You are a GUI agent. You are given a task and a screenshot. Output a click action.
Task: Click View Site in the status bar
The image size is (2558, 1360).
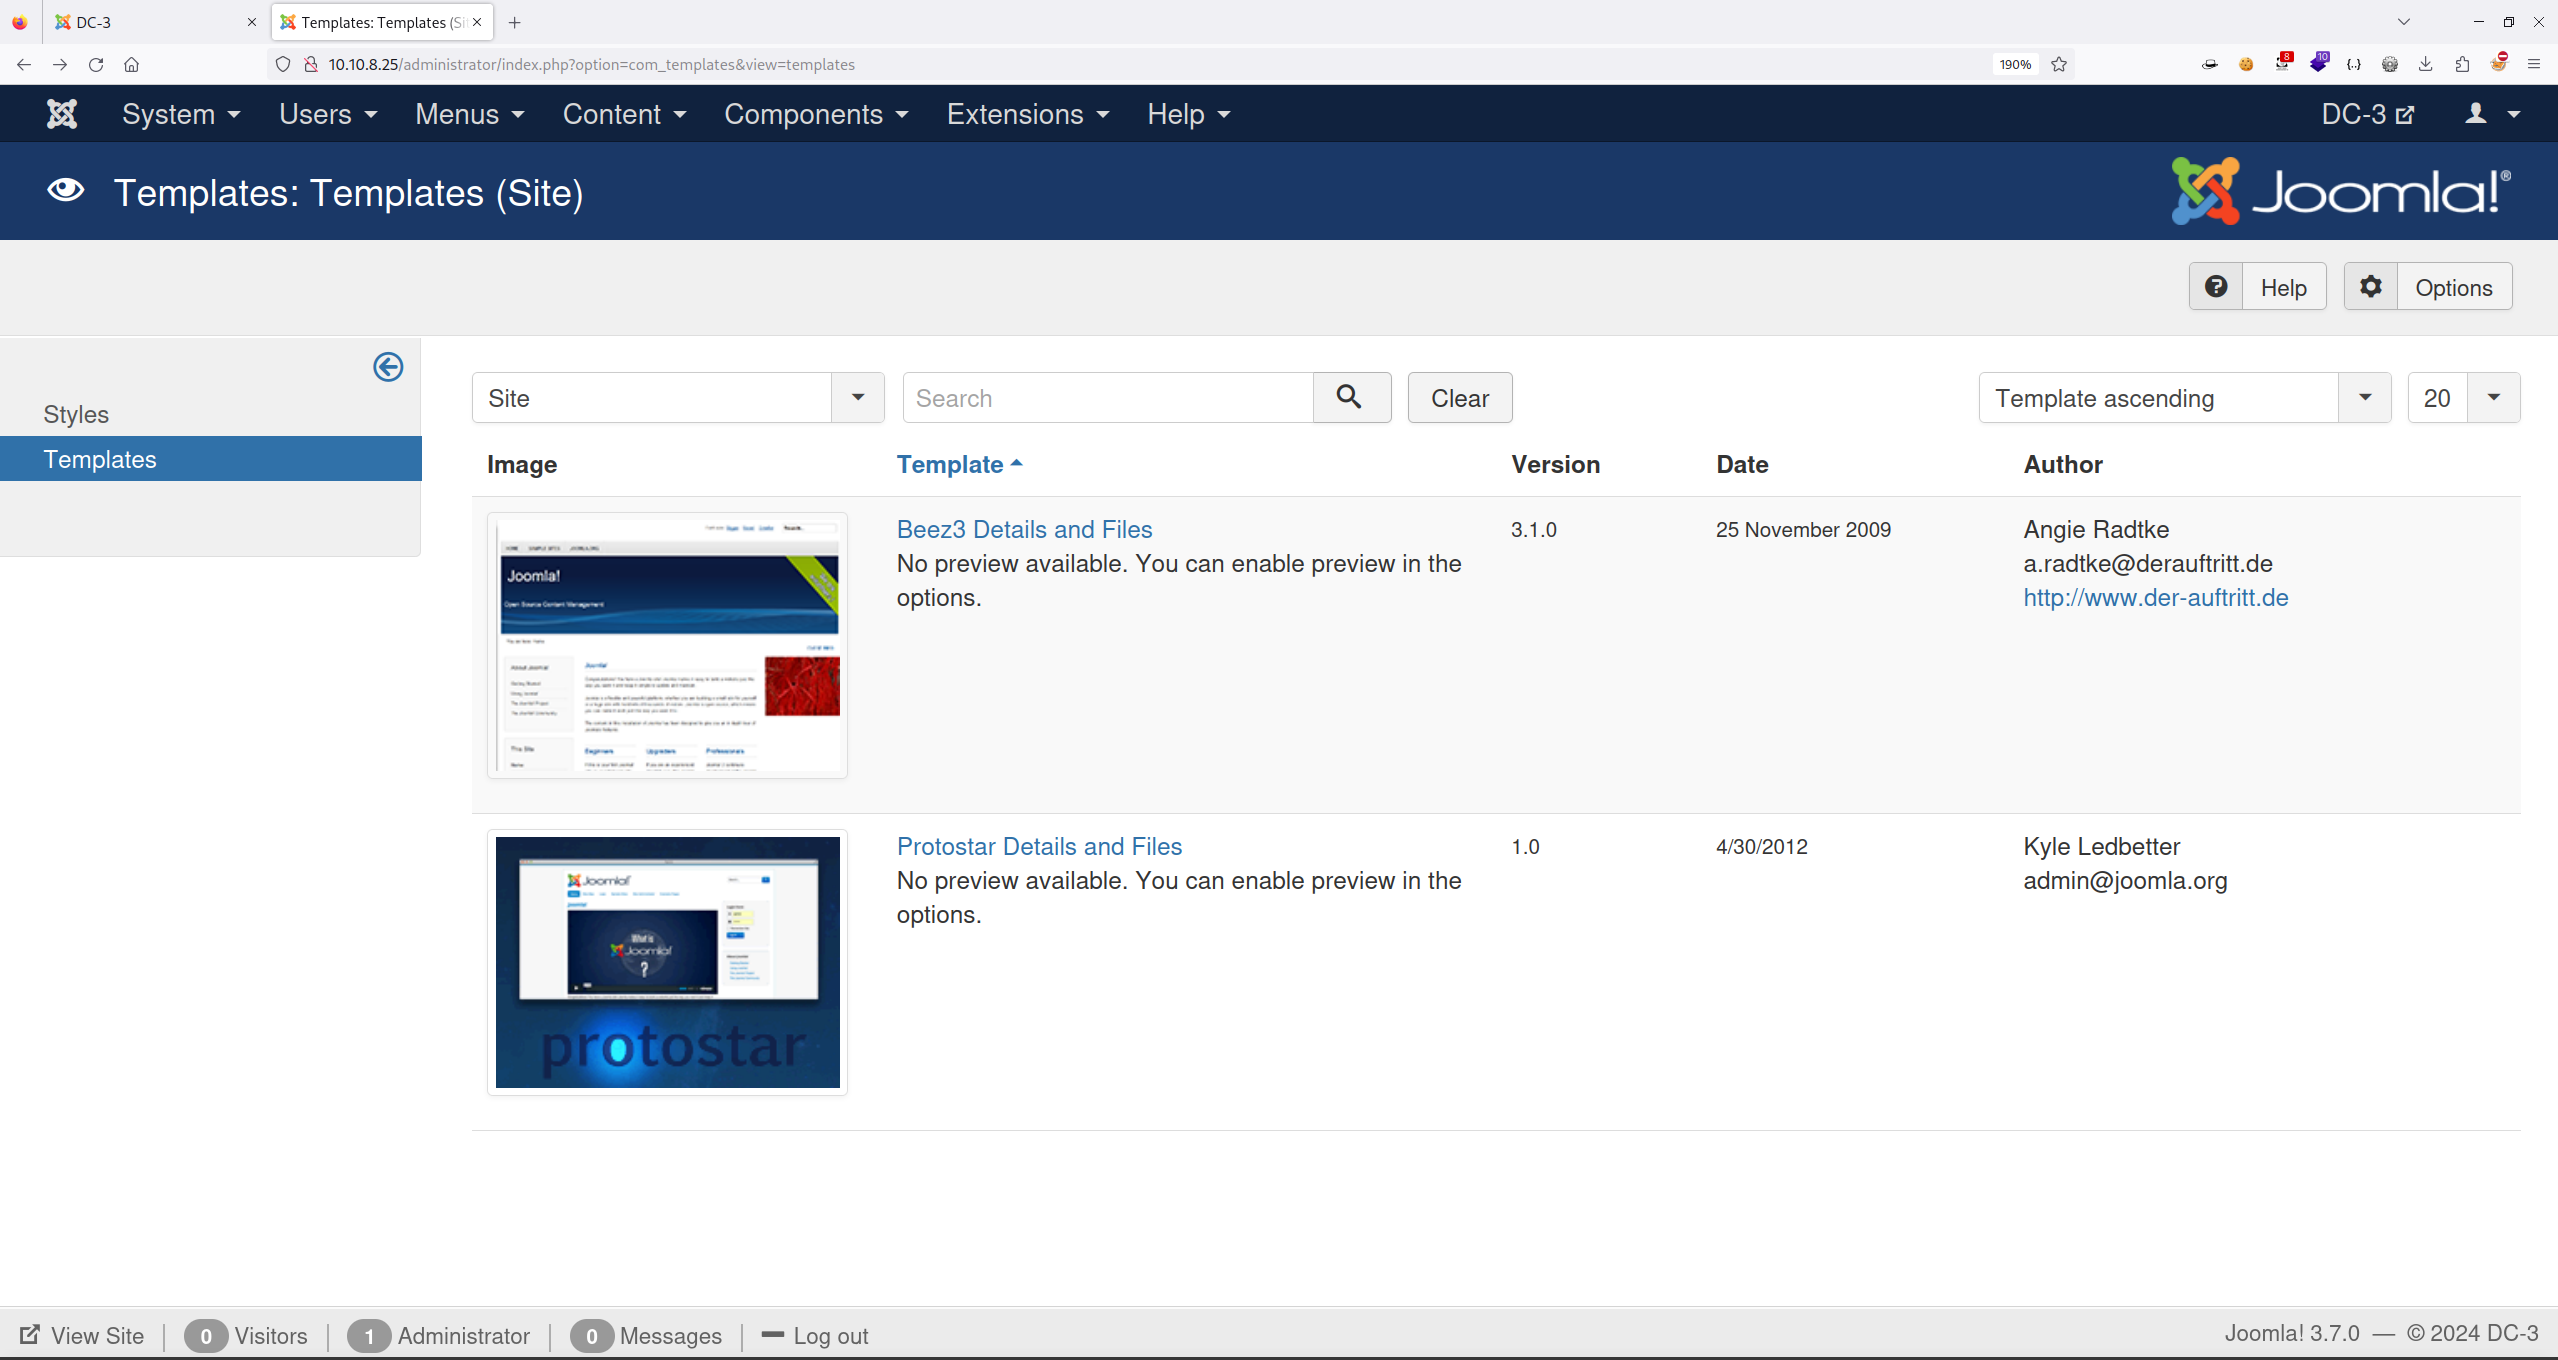(x=83, y=1336)
